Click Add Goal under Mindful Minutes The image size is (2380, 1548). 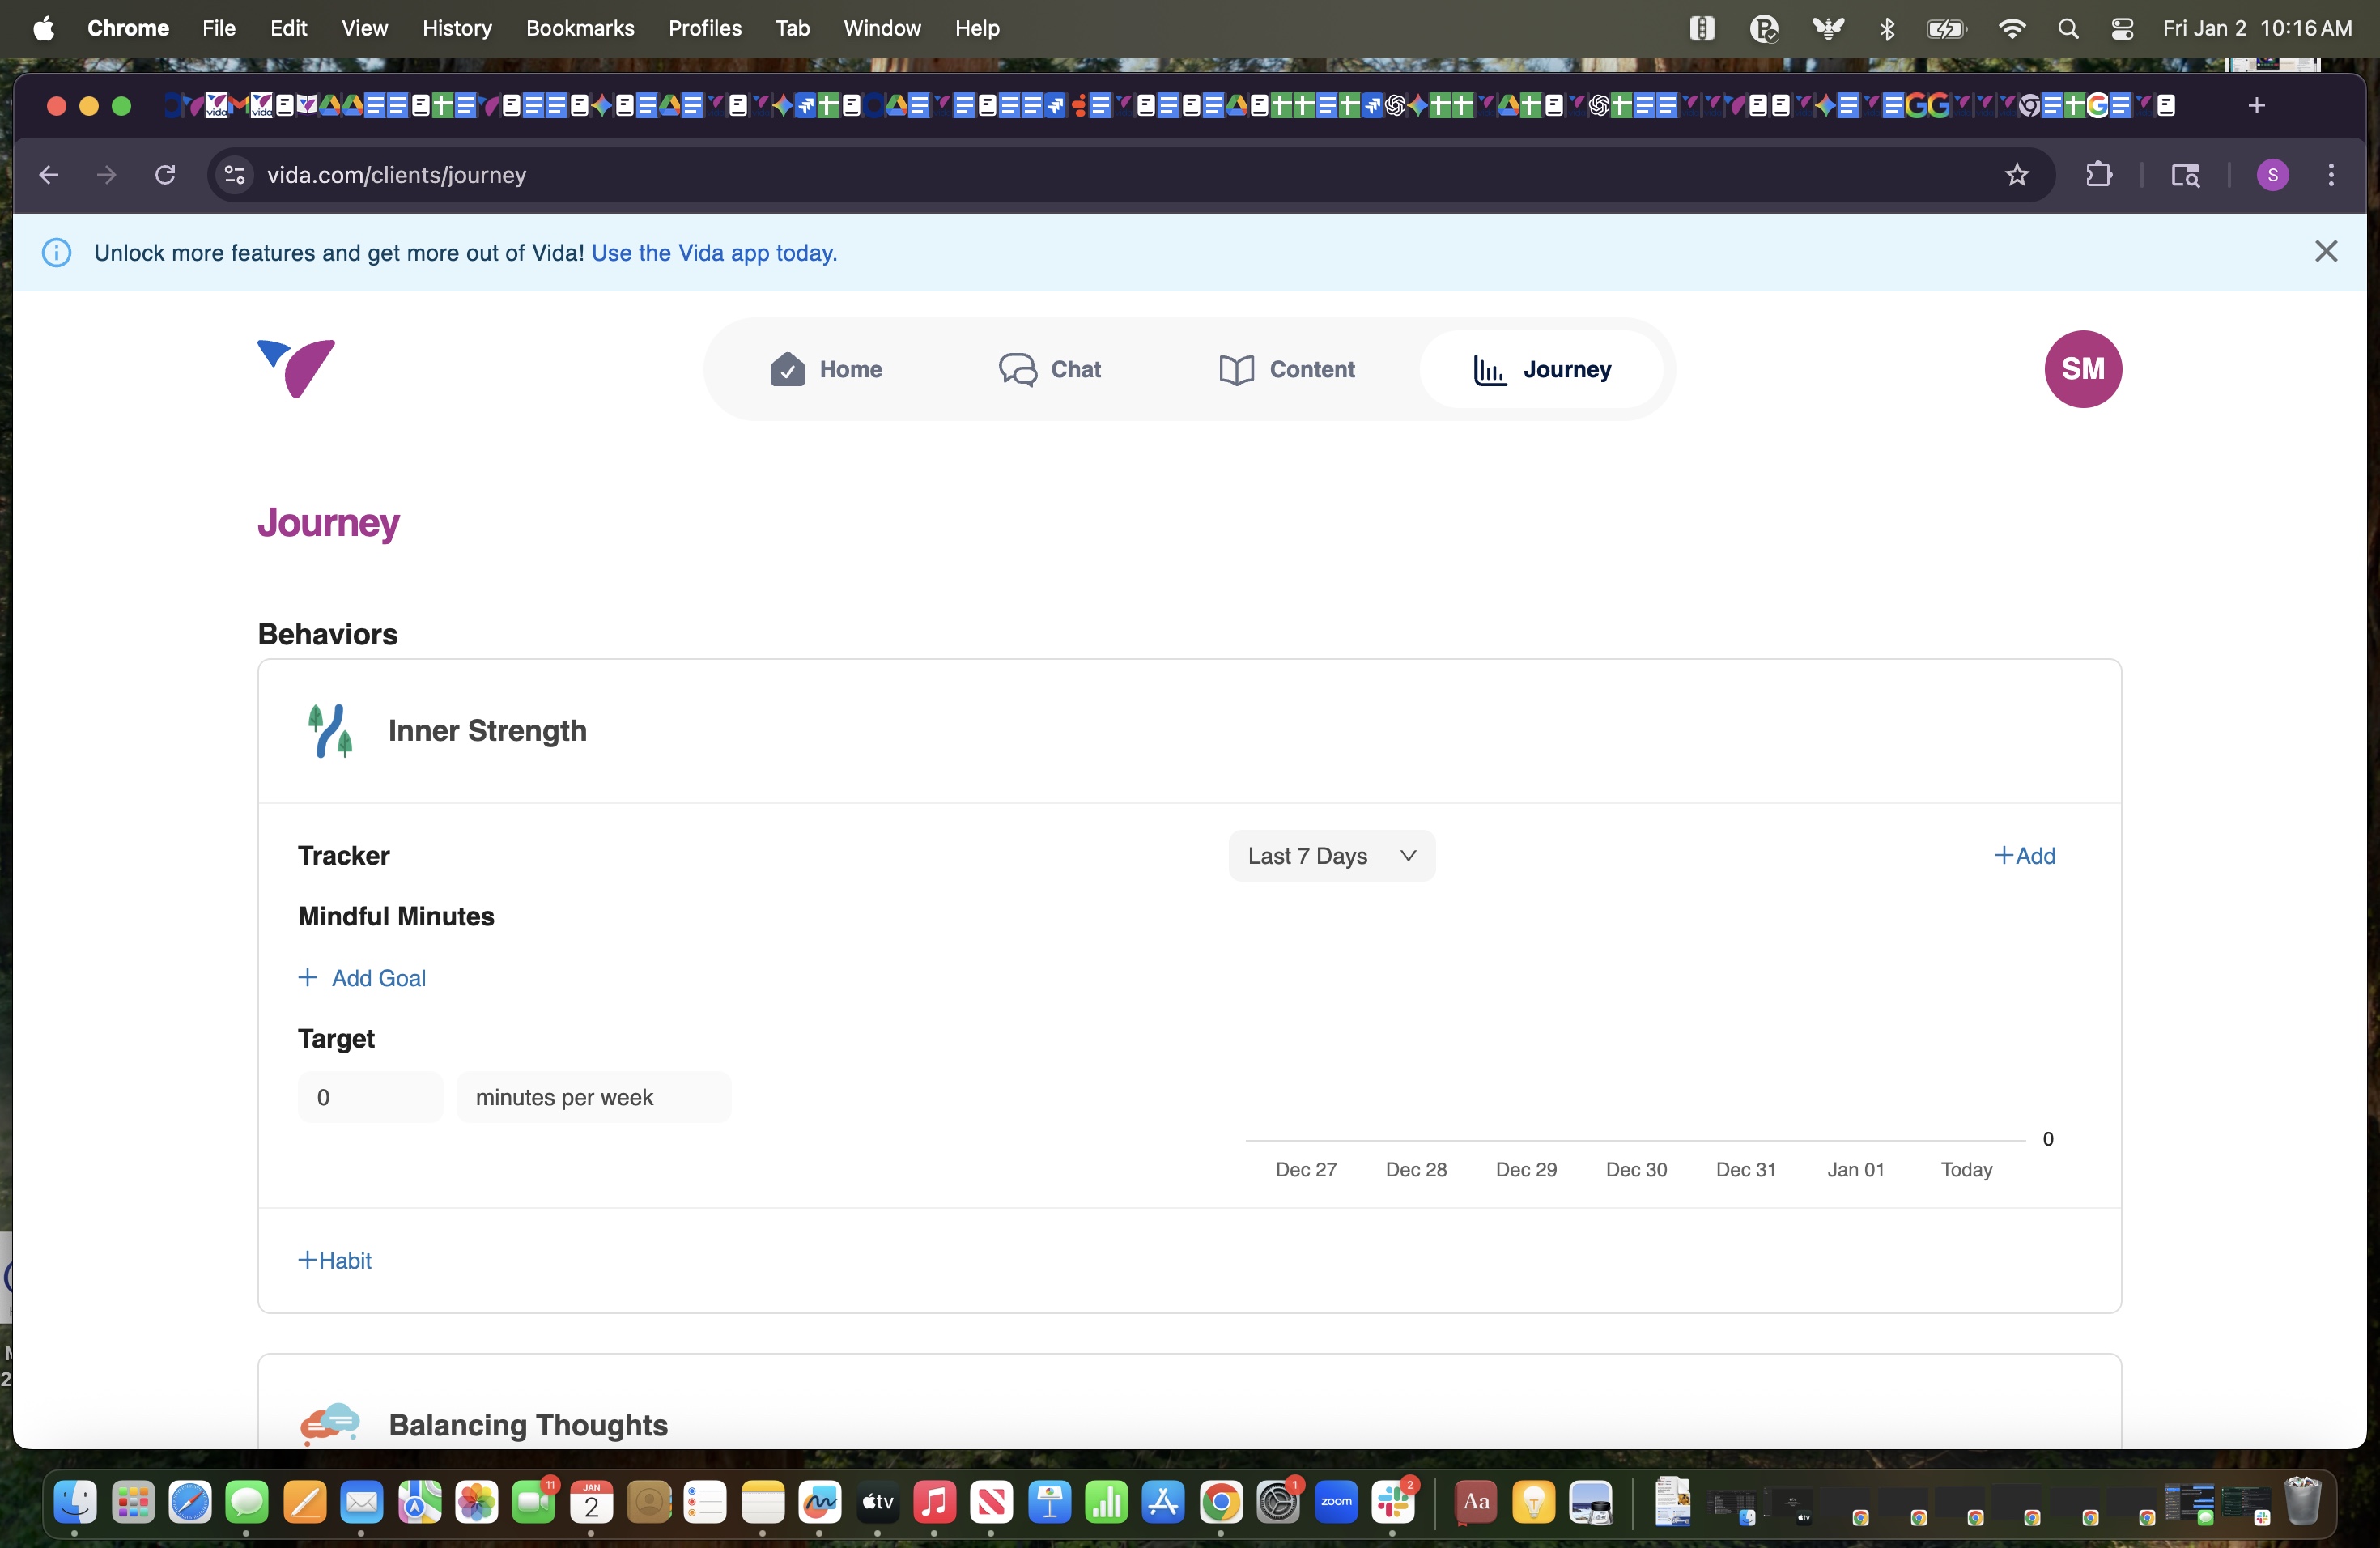363,978
